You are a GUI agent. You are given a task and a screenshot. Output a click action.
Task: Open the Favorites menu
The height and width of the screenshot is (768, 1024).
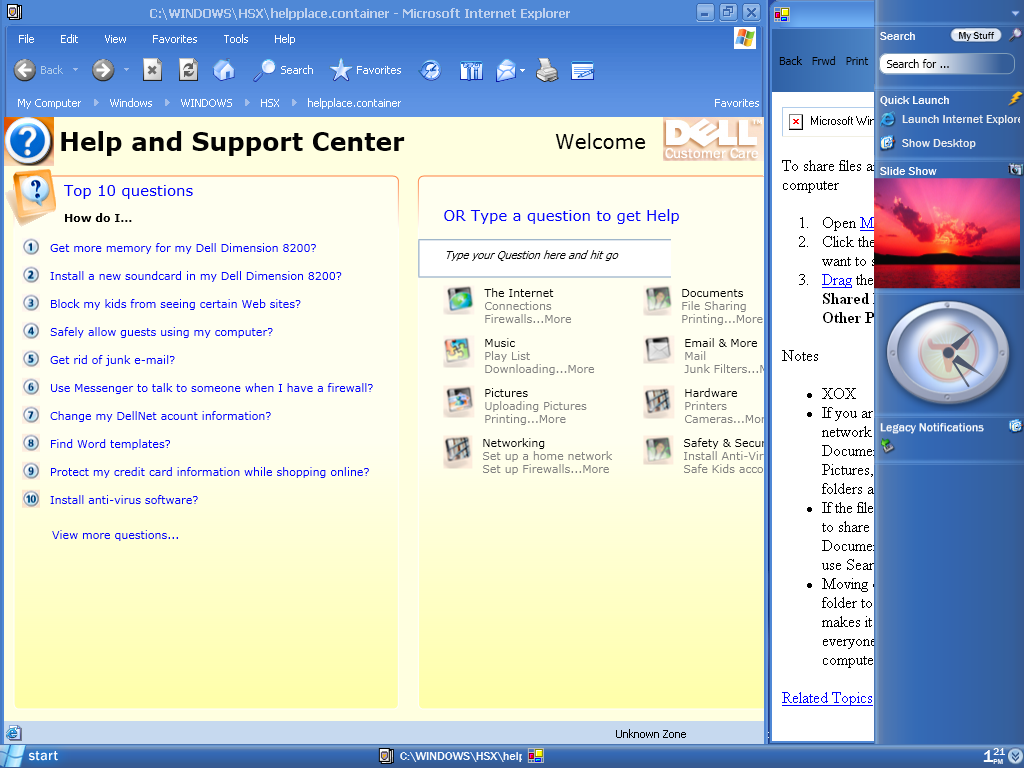point(174,39)
